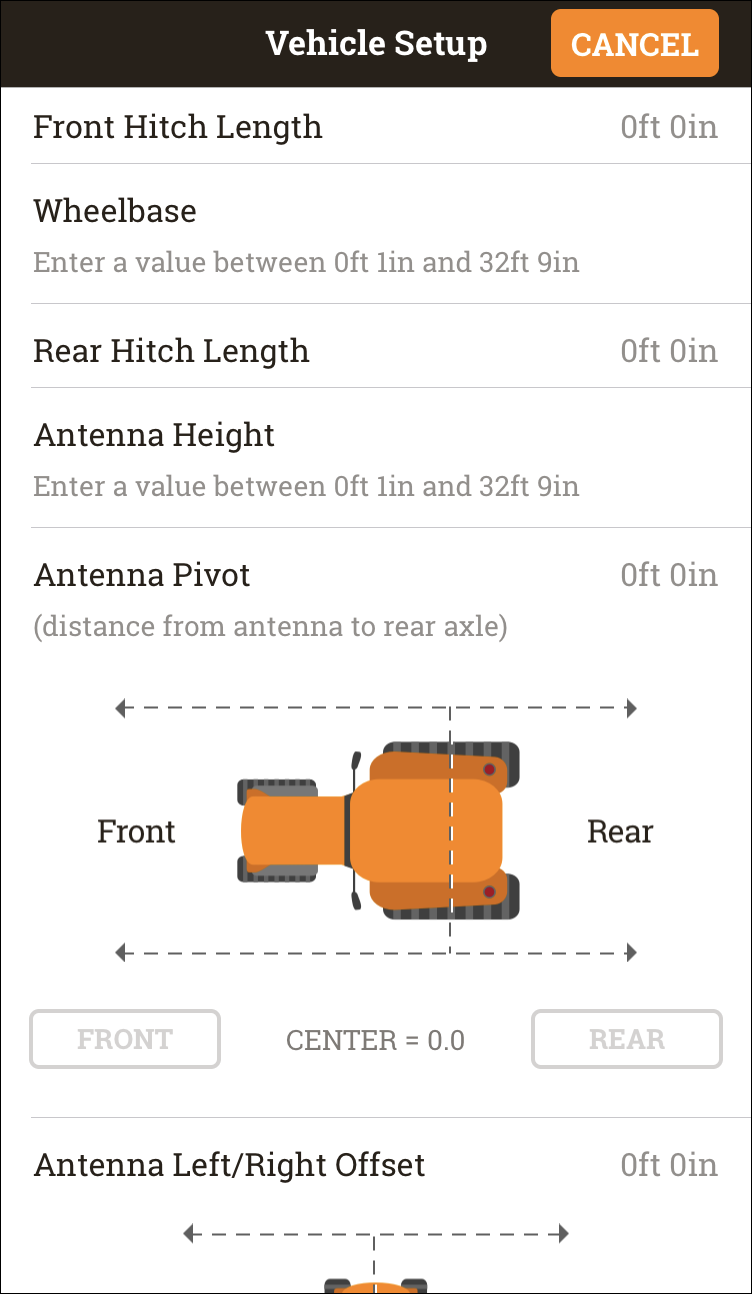752x1294 pixels.
Task: Click the left arrowhead below the tractor
Action: (x=121, y=953)
